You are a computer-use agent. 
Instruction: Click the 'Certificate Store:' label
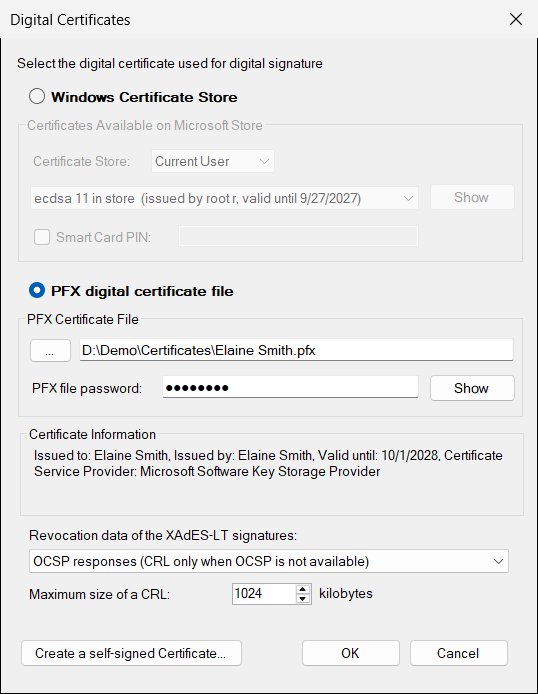[81, 161]
